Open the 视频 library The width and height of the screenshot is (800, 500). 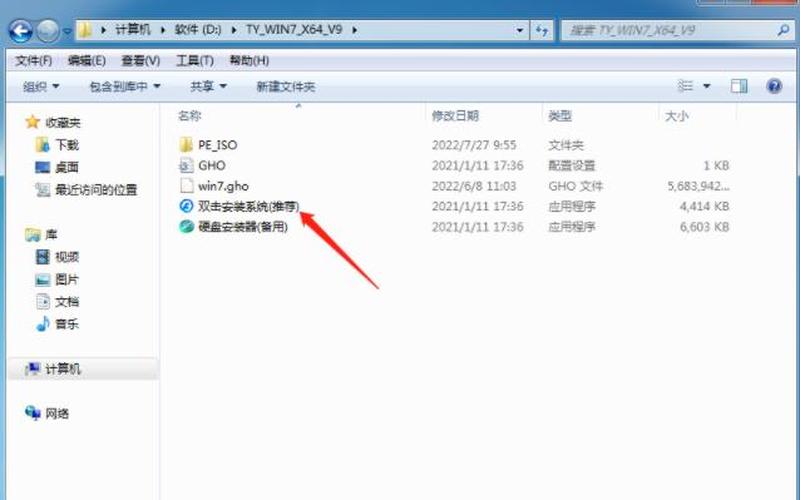coord(67,257)
